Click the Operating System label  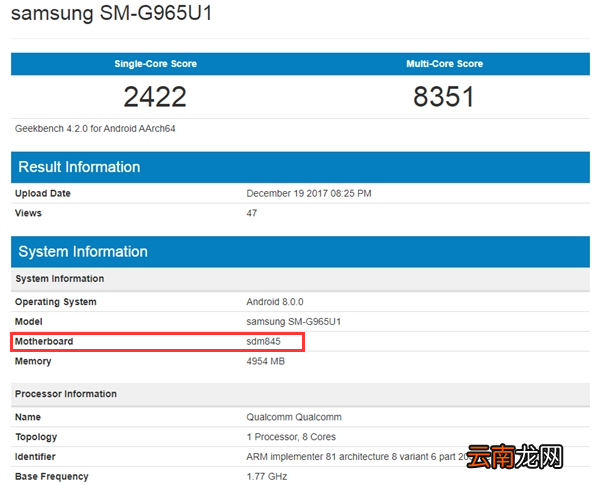click(55, 302)
